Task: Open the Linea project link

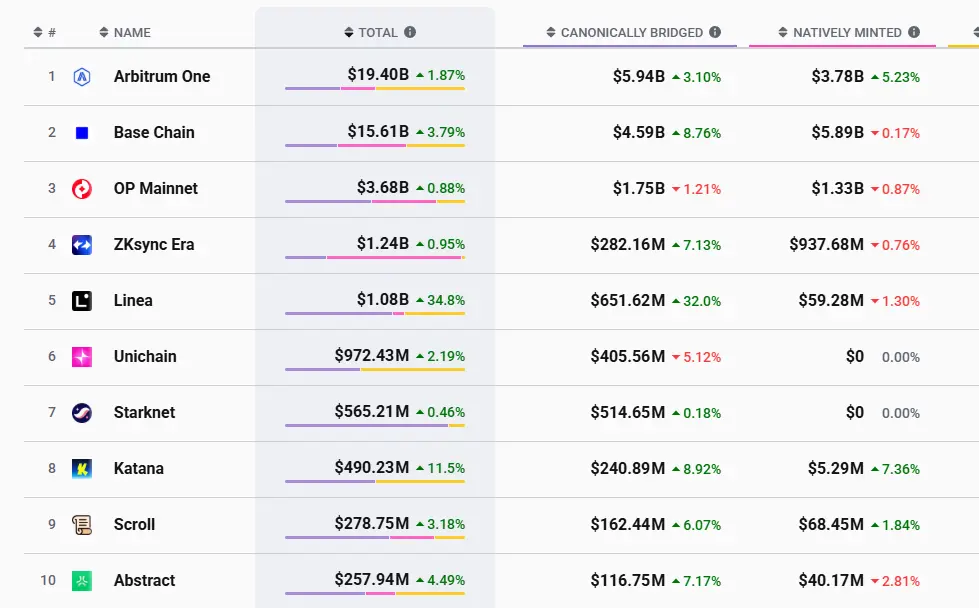Action: click(x=133, y=300)
